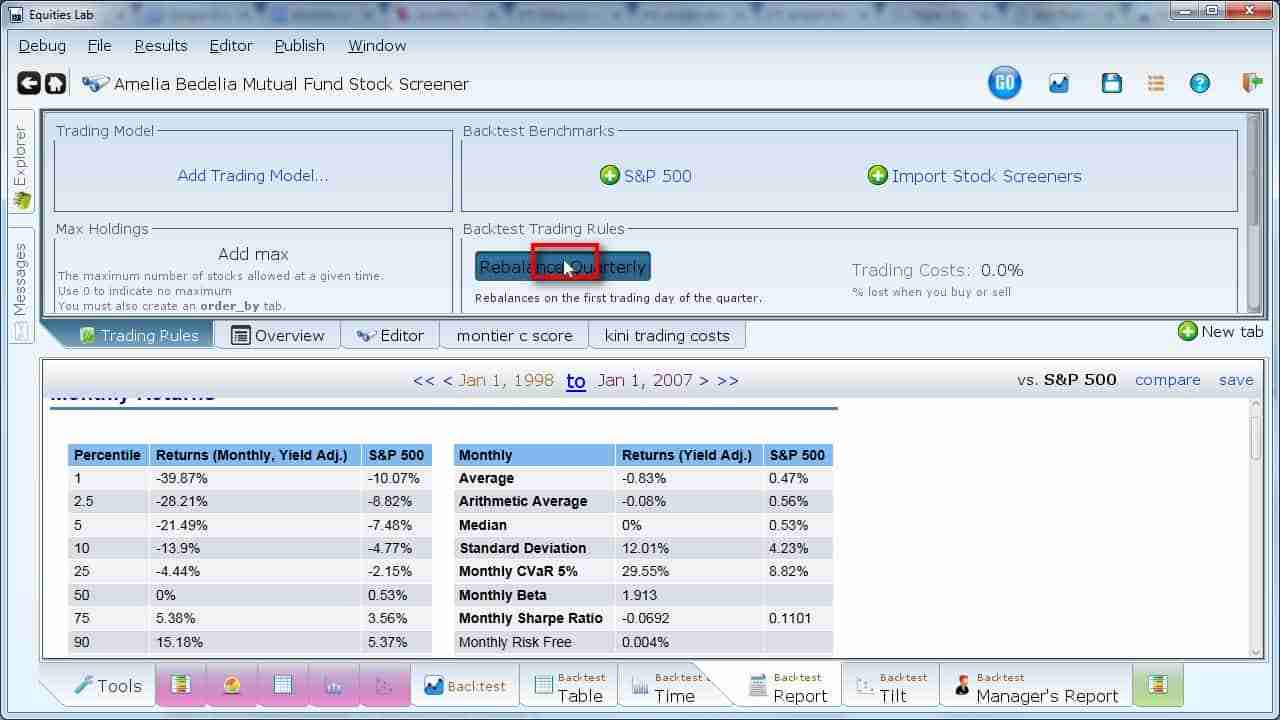Open the File menu

(99, 46)
